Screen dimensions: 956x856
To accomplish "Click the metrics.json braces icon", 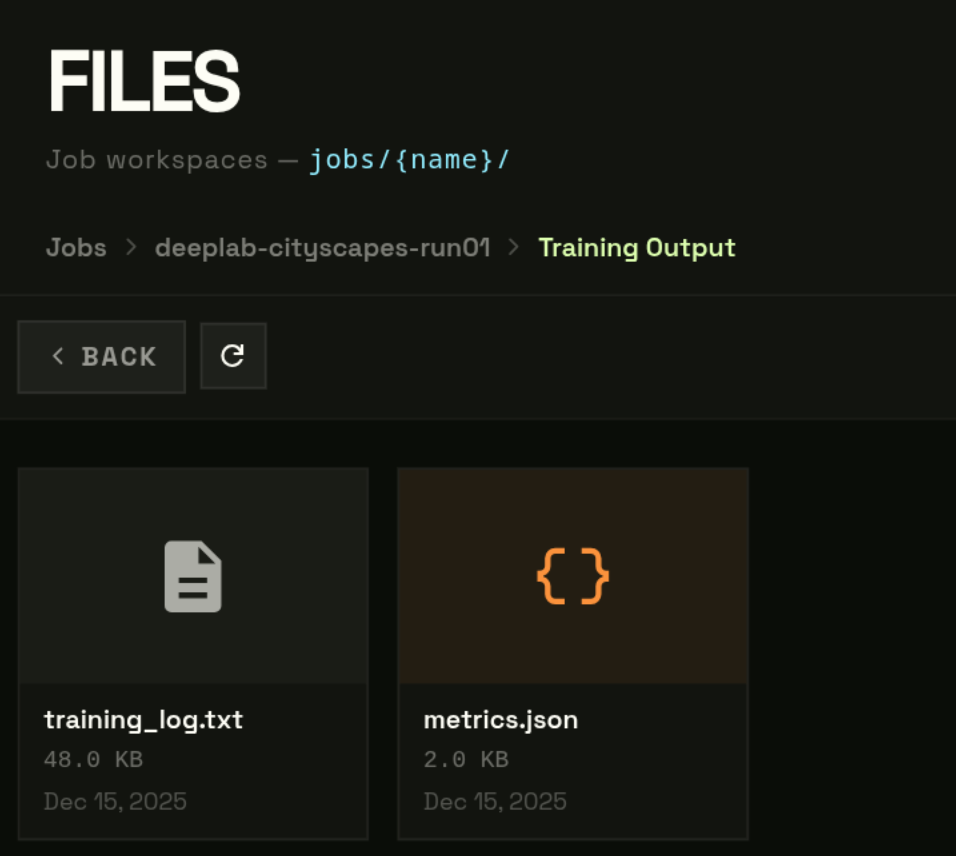I will [573, 576].
